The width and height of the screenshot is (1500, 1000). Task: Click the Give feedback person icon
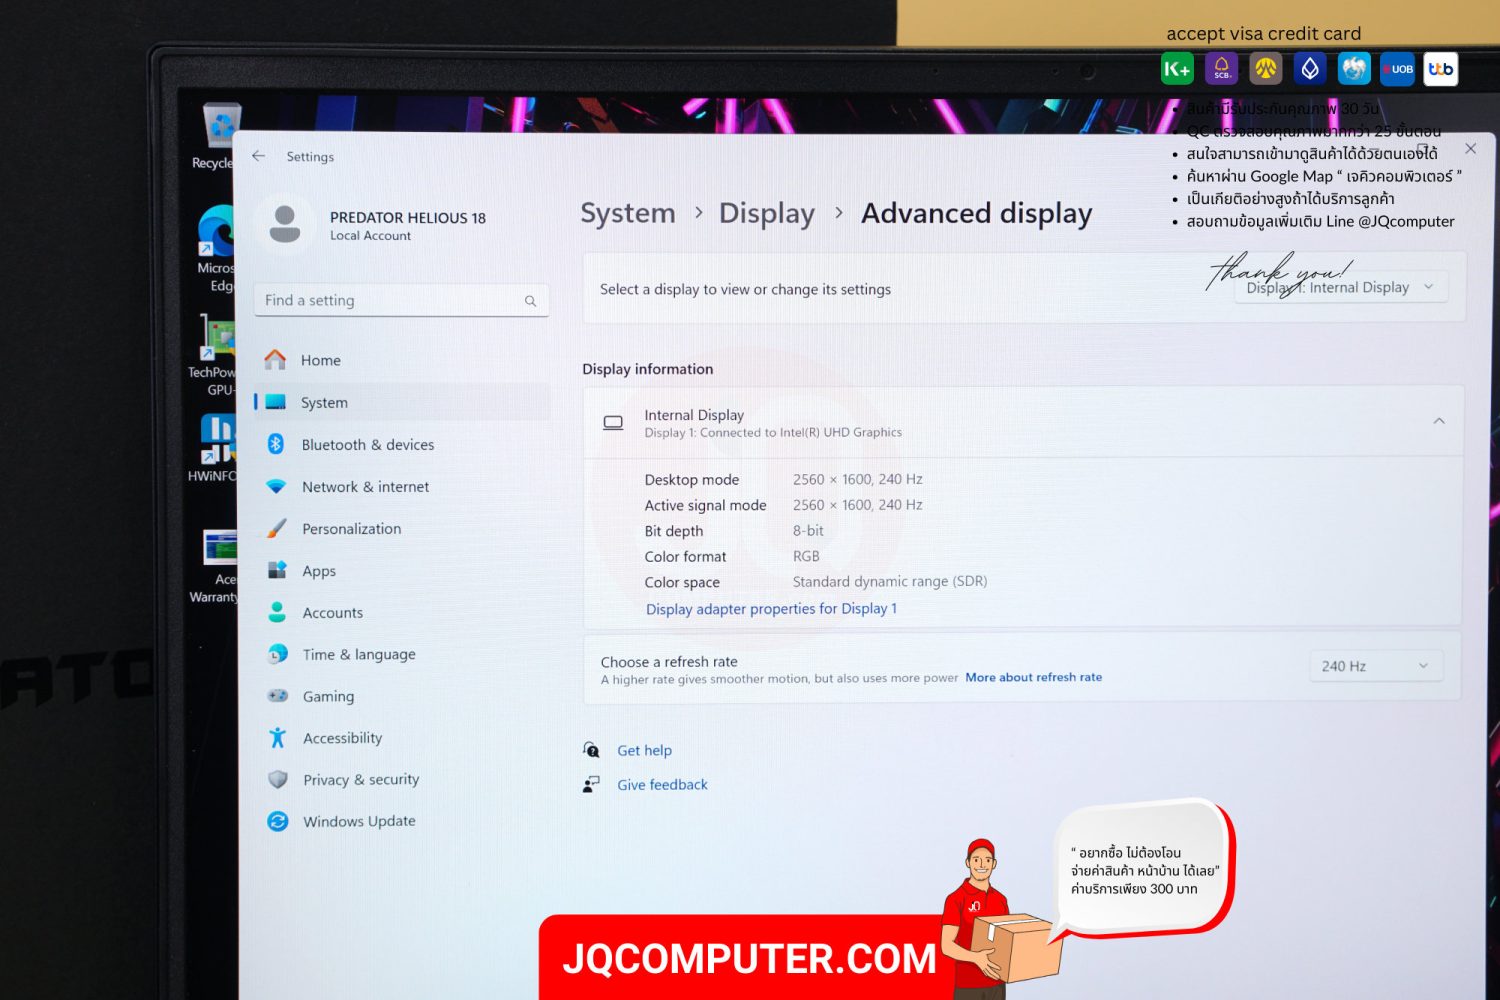click(591, 784)
